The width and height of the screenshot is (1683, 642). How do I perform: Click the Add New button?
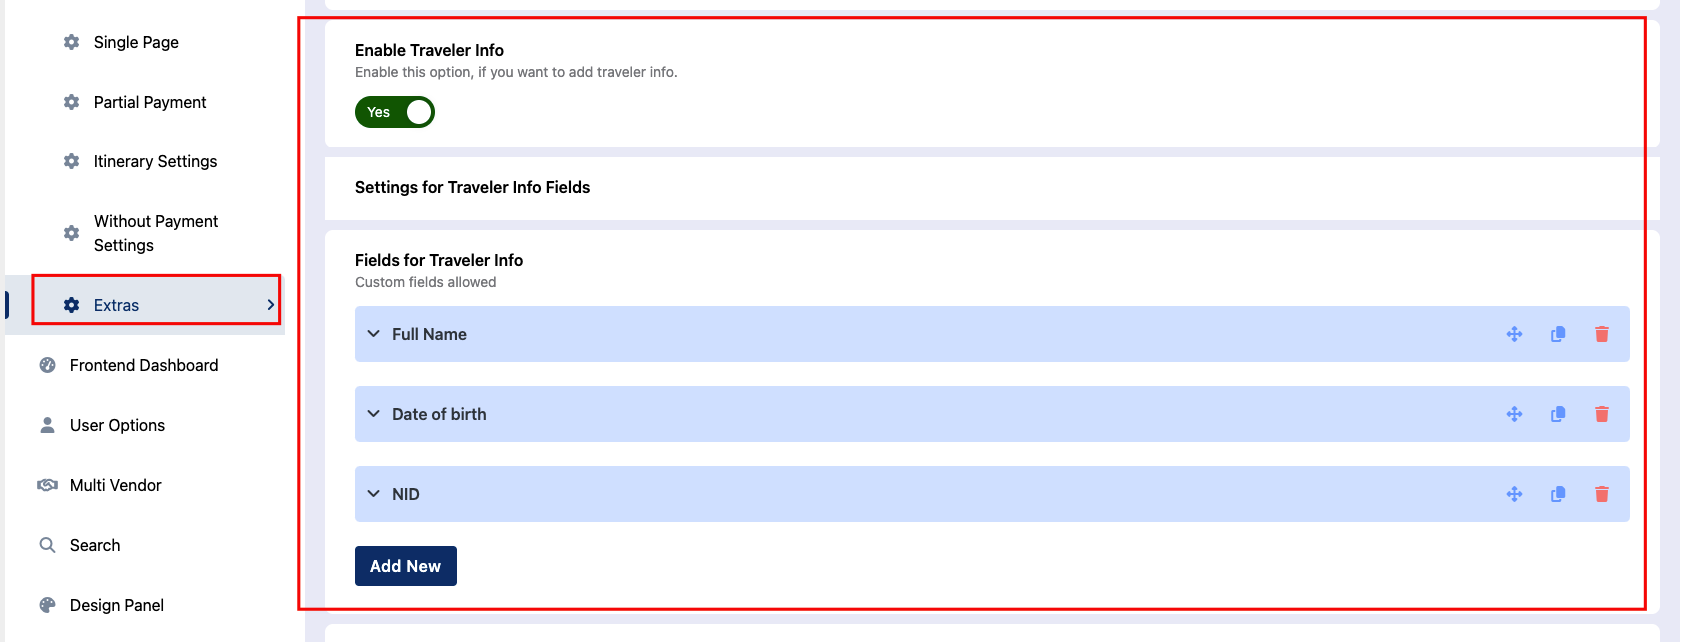tap(405, 566)
